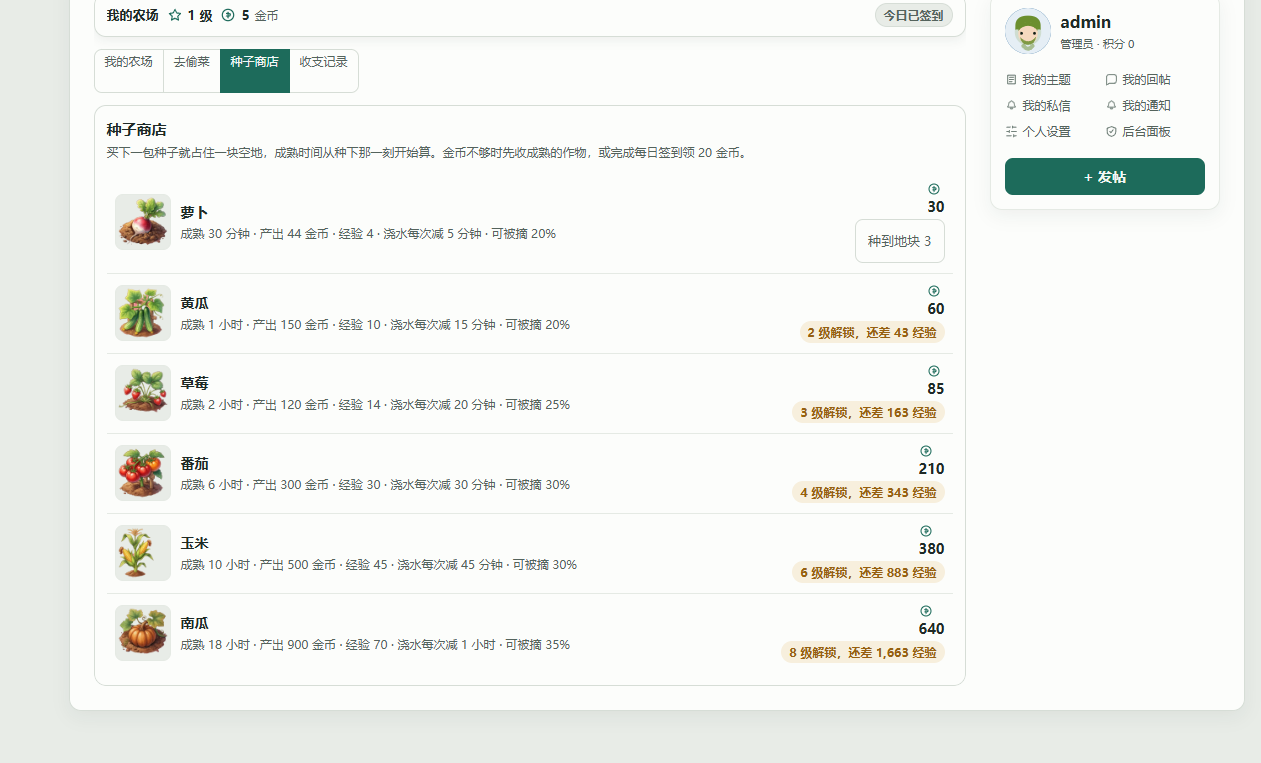The width and height of the screenshot is (1261, 763).
Task: View 我的通知 notifications
Action: pos(1138,105)
